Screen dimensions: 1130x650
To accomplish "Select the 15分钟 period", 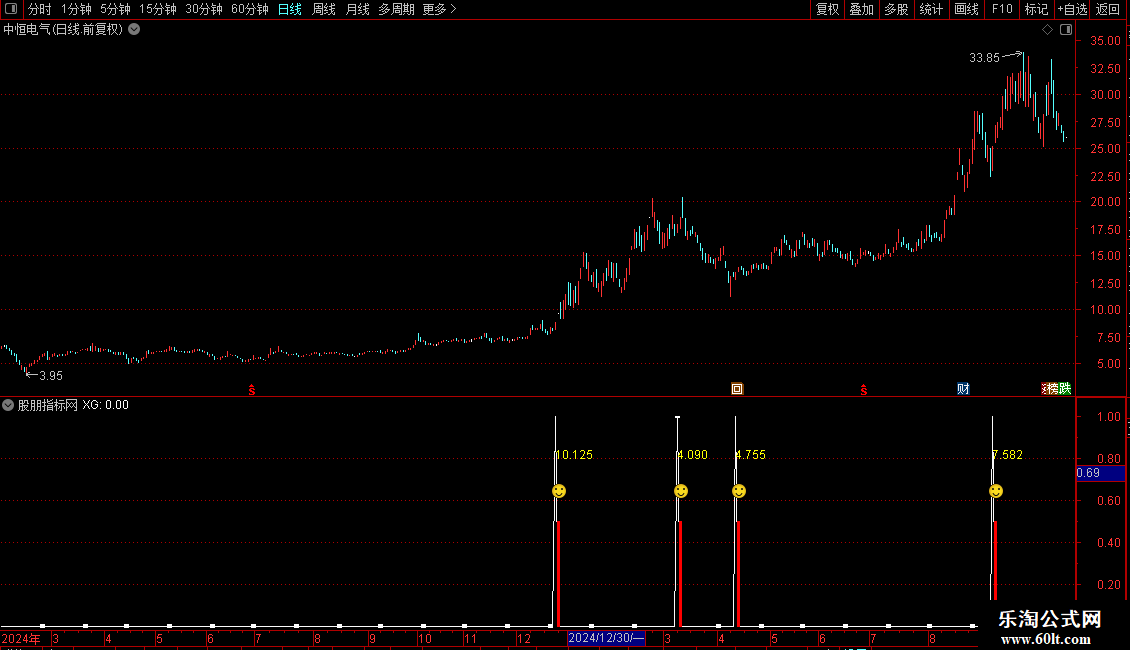I will tap(158, 9).
